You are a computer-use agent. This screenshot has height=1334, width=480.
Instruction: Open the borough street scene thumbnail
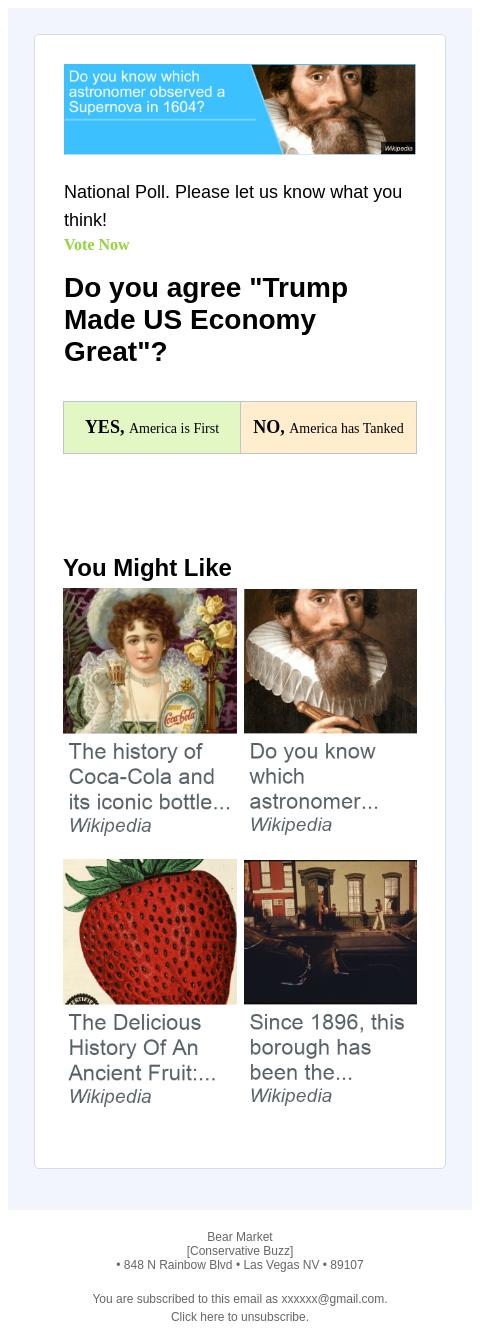coord(330,932)
